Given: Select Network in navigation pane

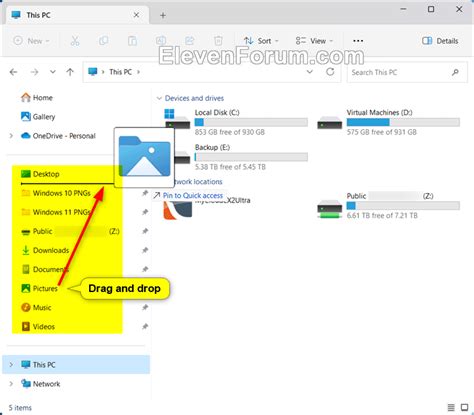Looking at the screenshot, I should coord(40,384).
